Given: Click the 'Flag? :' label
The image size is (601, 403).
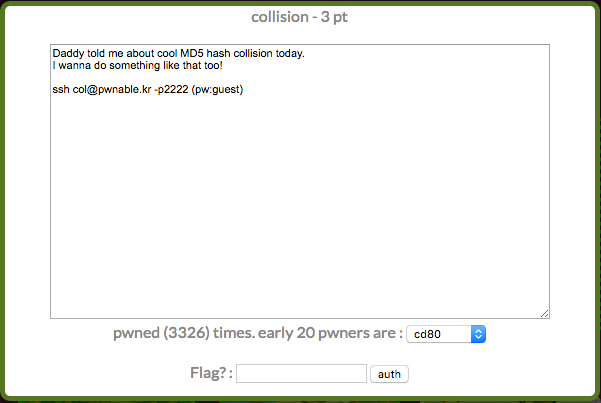Looking at the screenshot, I should pos(211,373).
